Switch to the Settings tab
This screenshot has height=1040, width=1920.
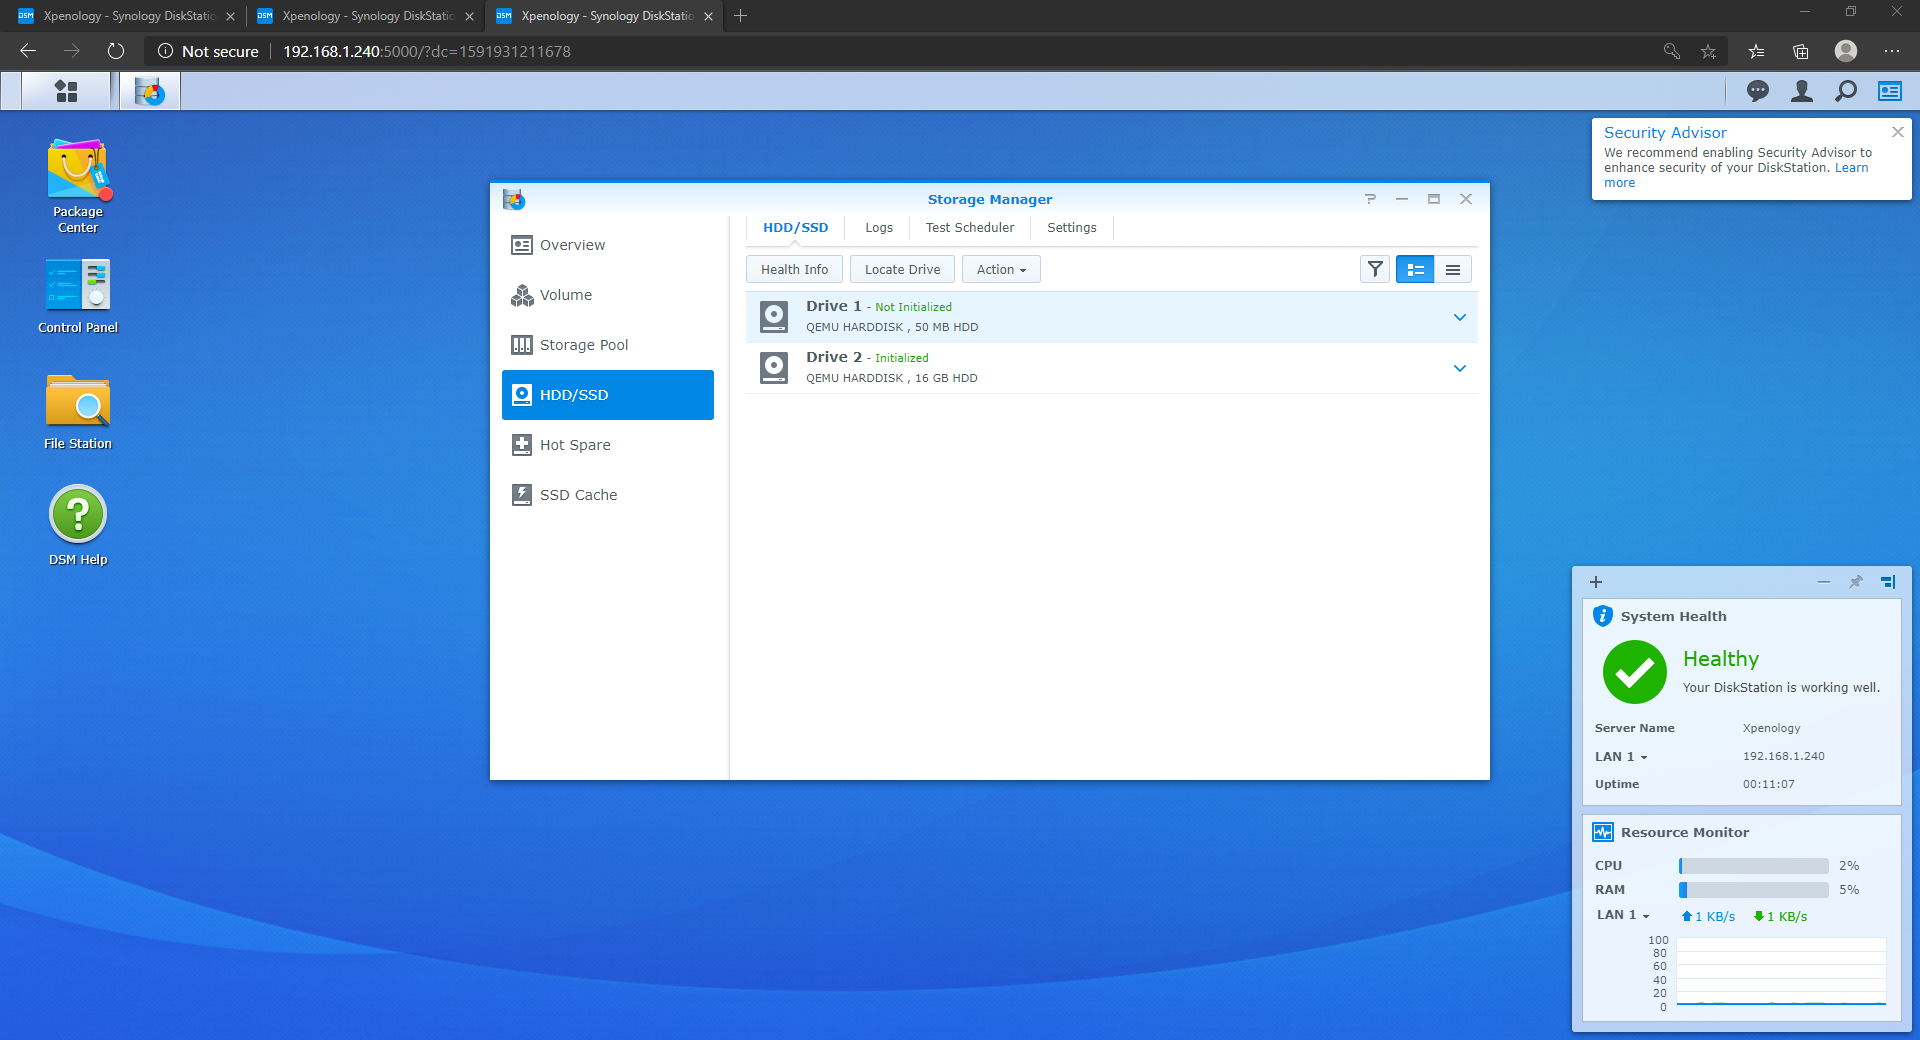(x=1071, y=228)
